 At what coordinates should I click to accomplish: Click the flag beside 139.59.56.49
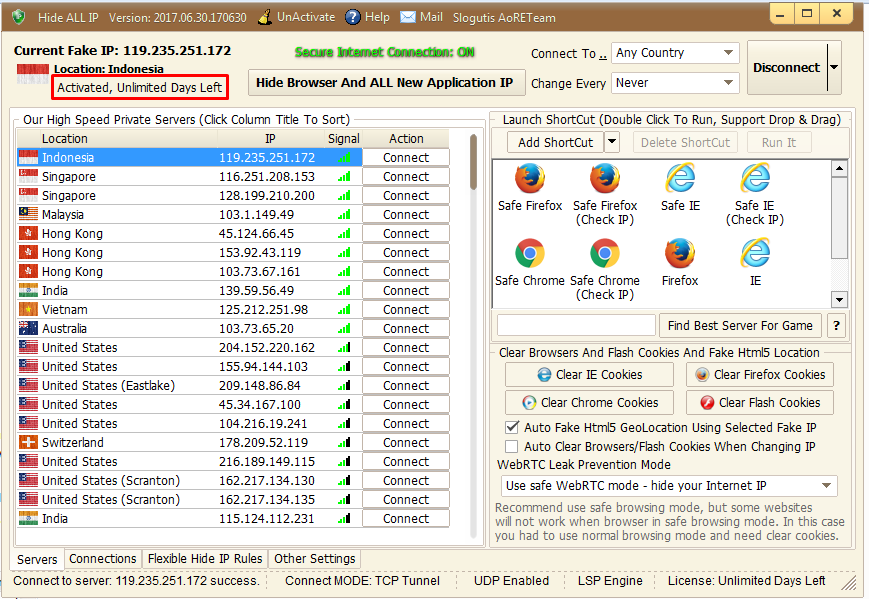28,290
